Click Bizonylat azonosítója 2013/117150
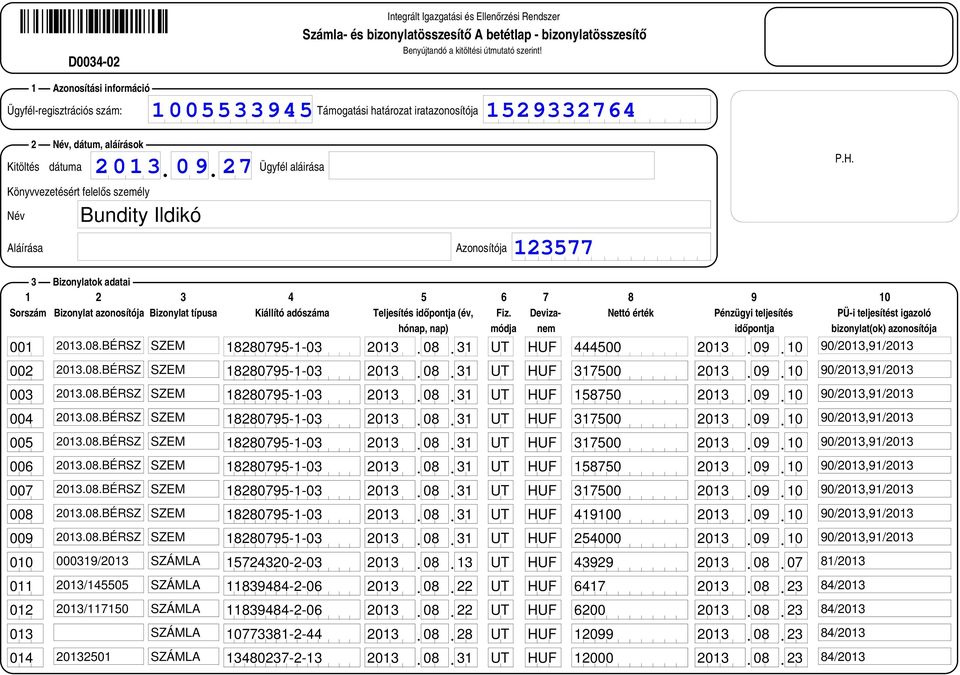The width and height of the screenshot is (960, 675). pyautogui.click(x=99, y=609)
